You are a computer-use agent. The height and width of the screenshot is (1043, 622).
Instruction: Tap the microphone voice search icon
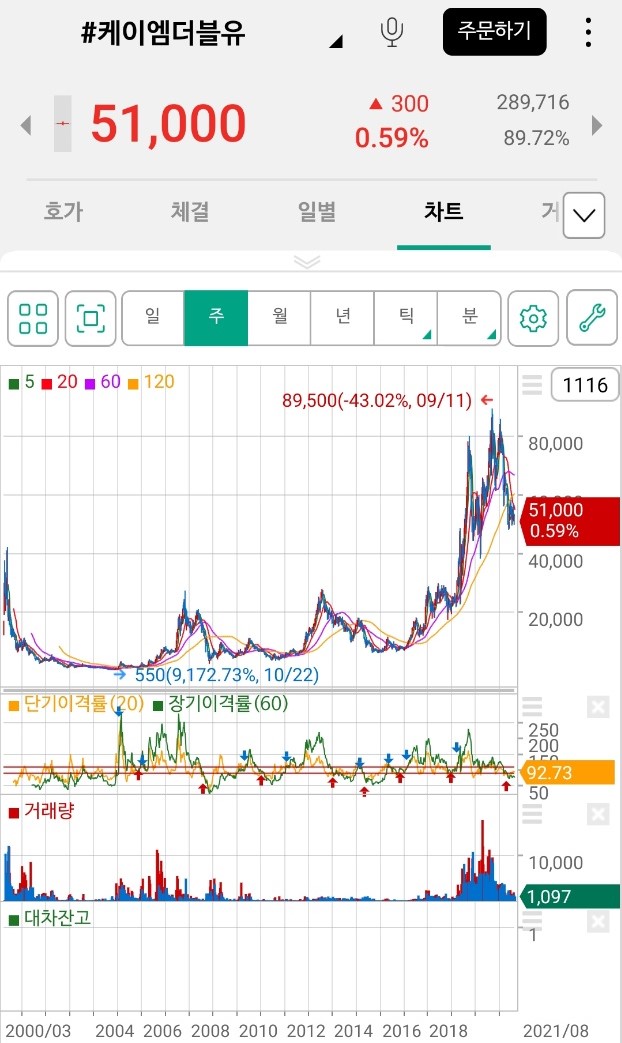[392, 32]
